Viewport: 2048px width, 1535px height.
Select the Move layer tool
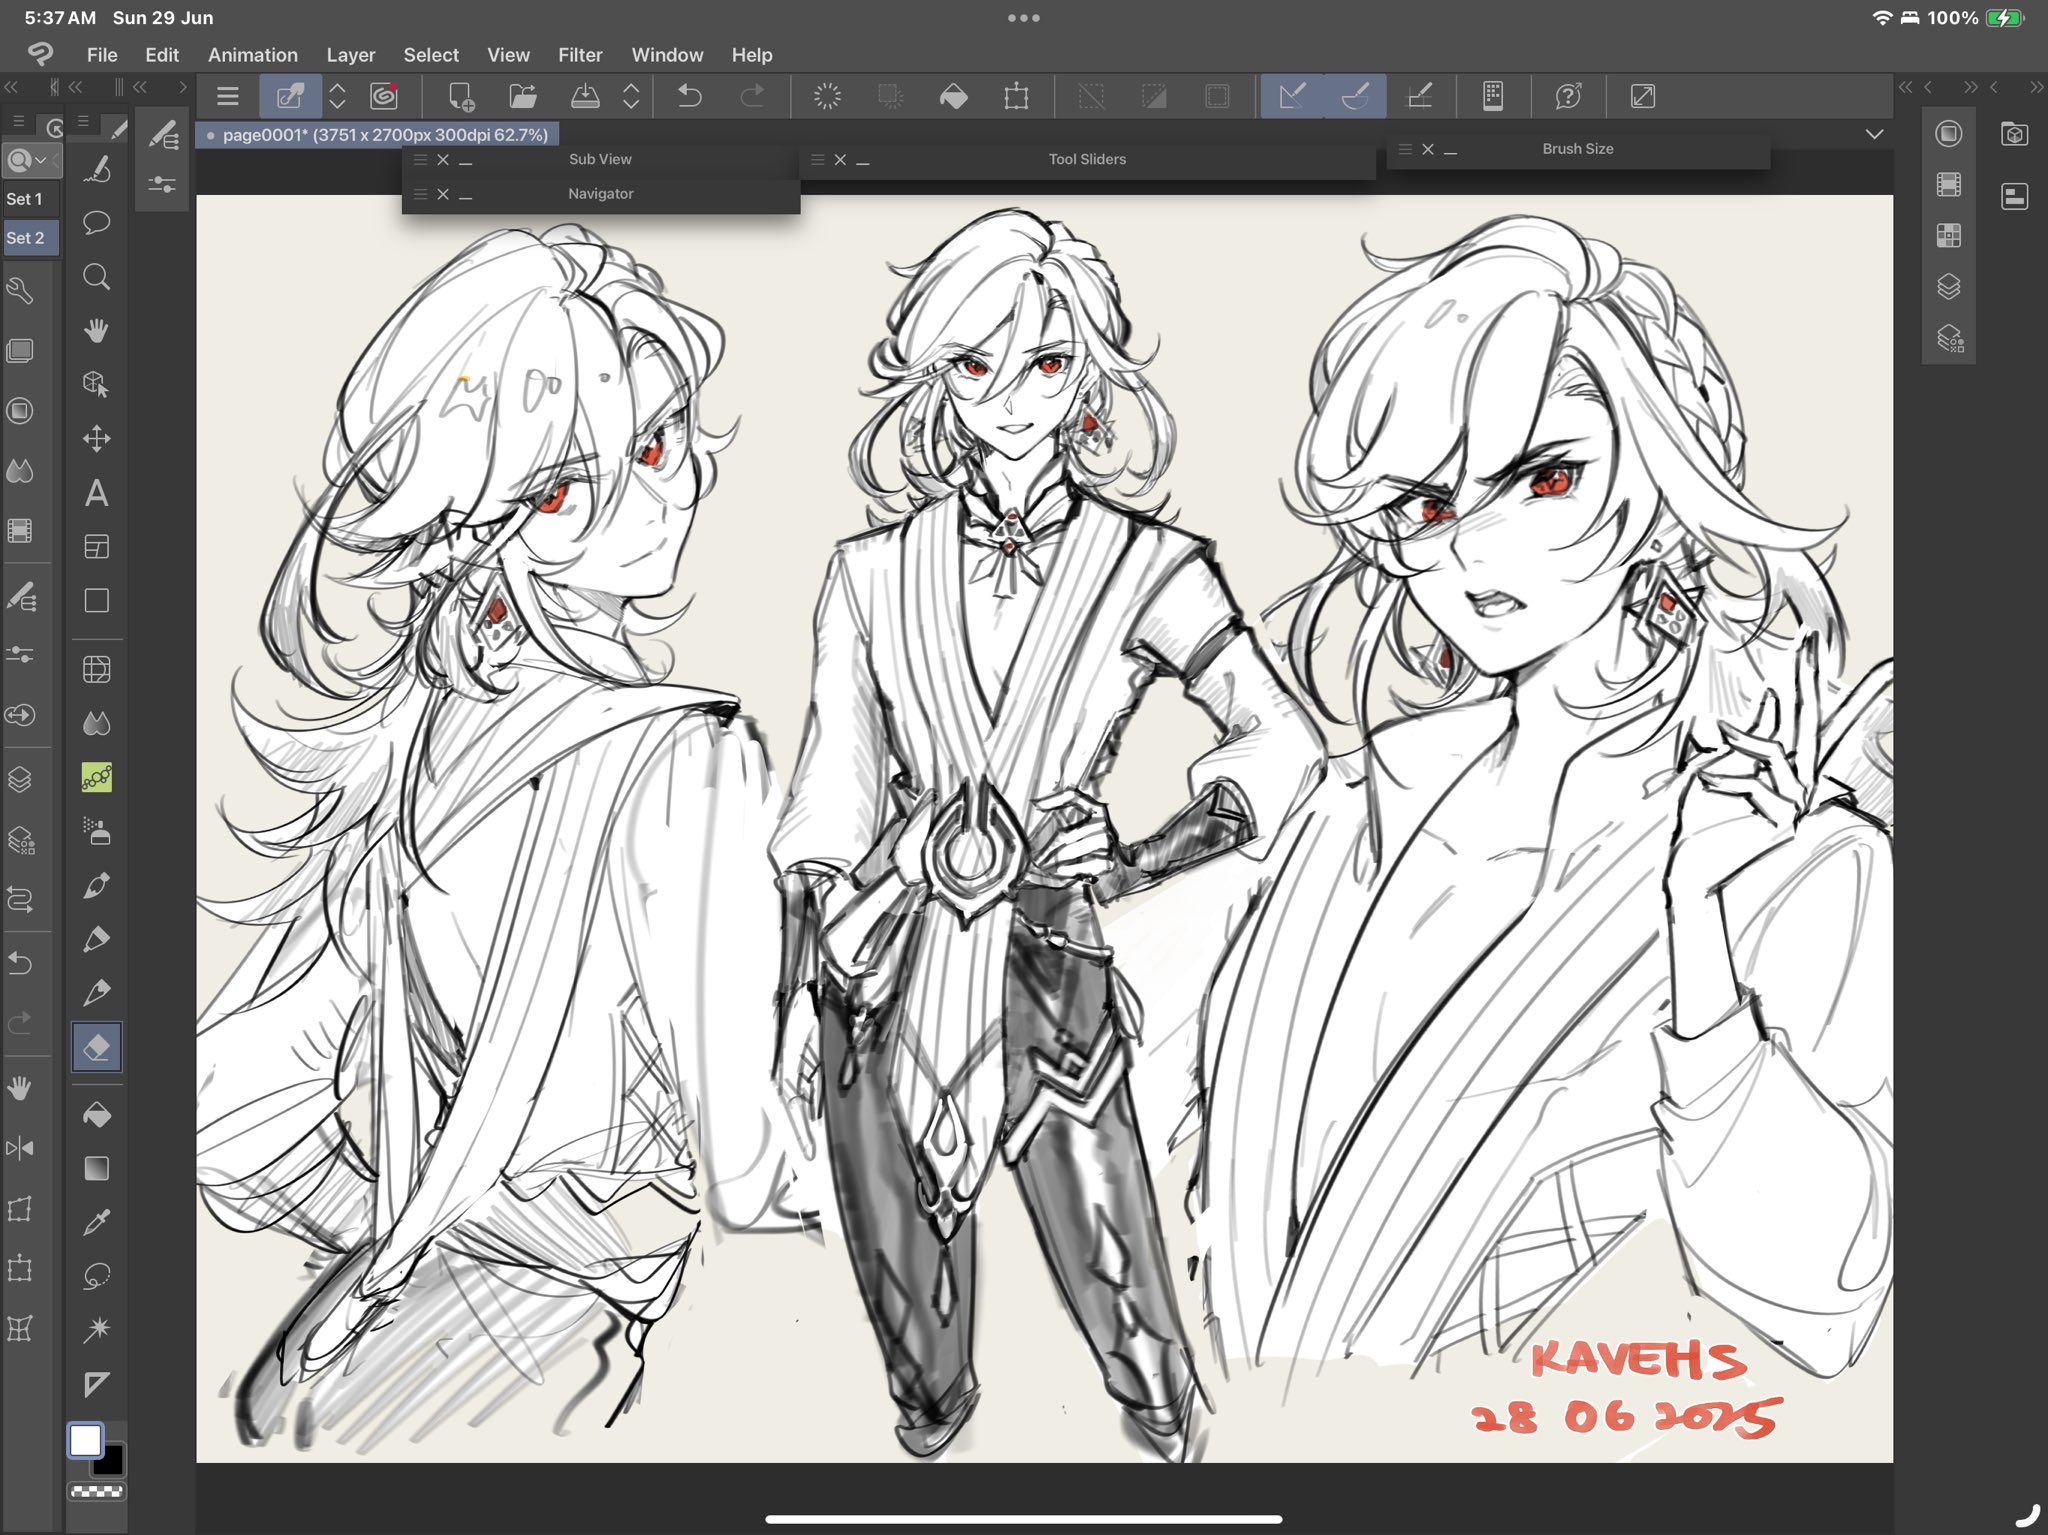point(96,438)
